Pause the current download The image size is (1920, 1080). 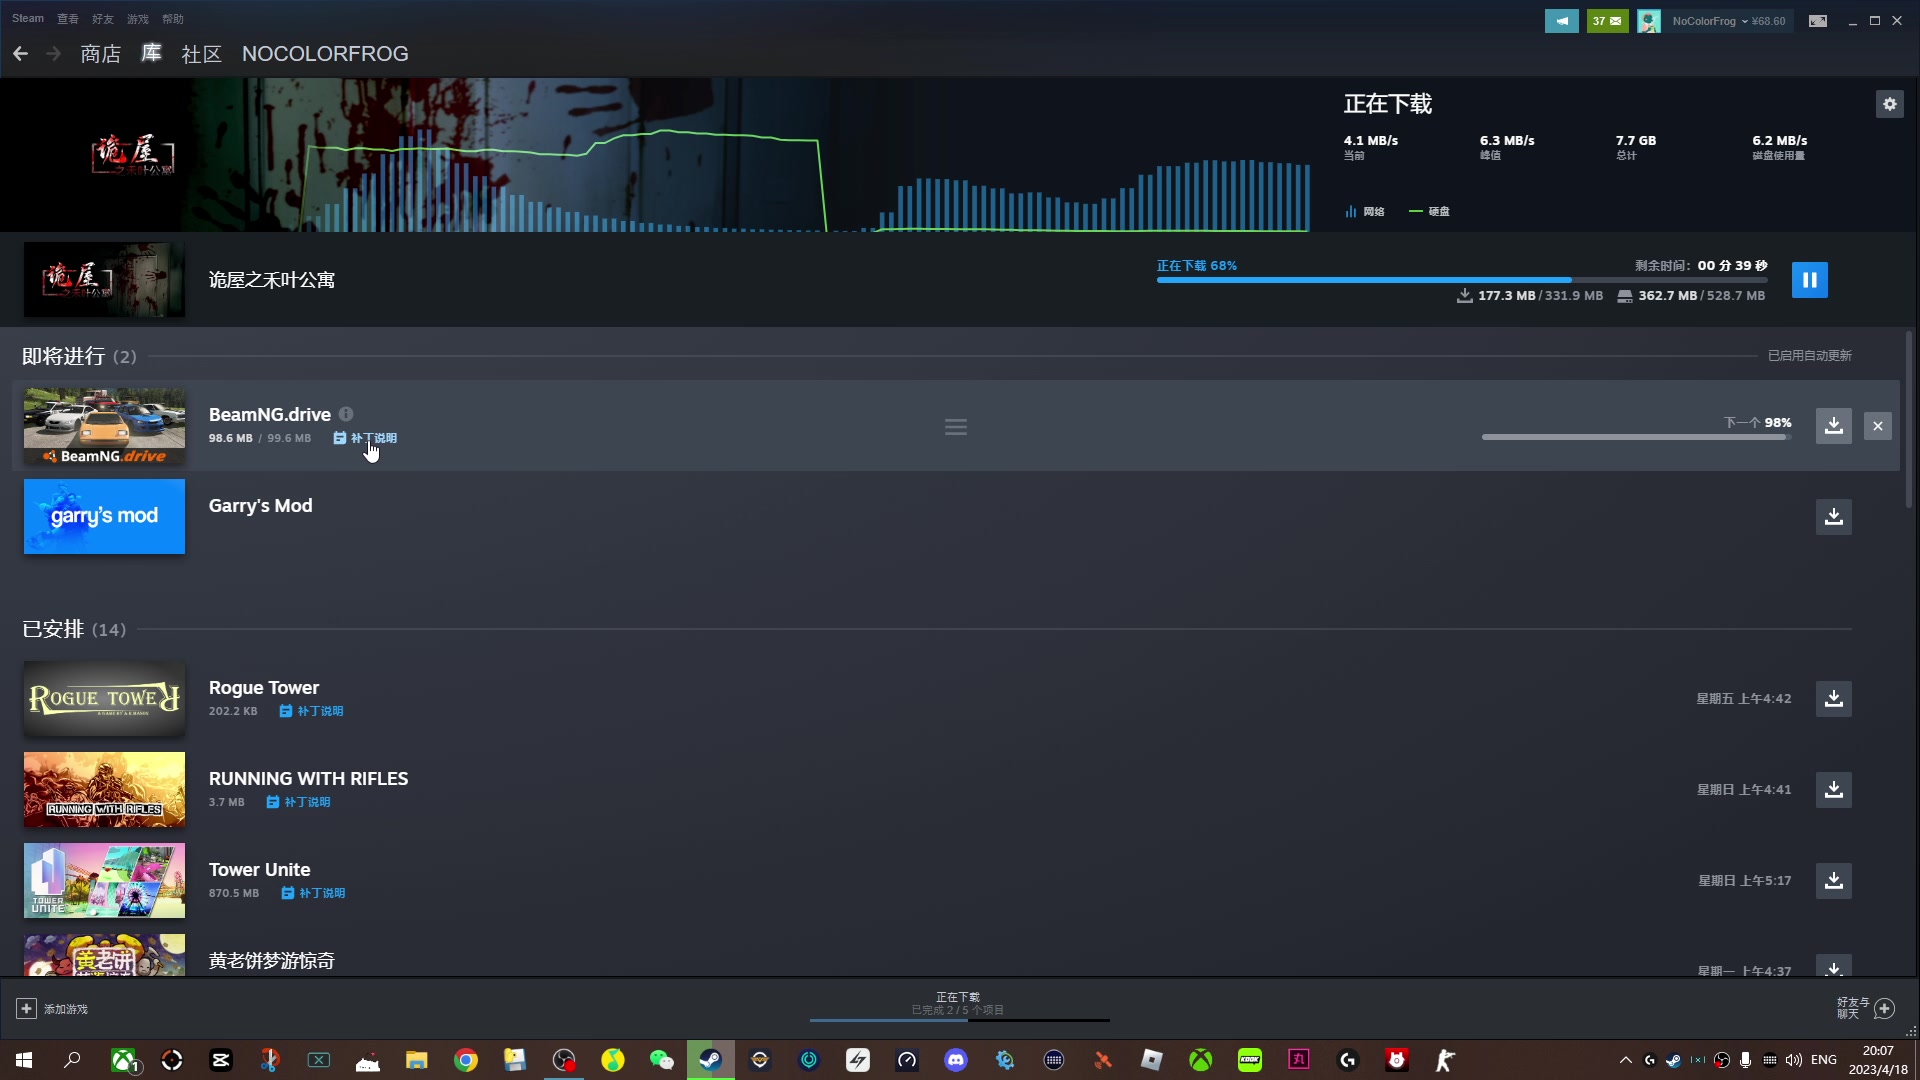[1809, 280]
